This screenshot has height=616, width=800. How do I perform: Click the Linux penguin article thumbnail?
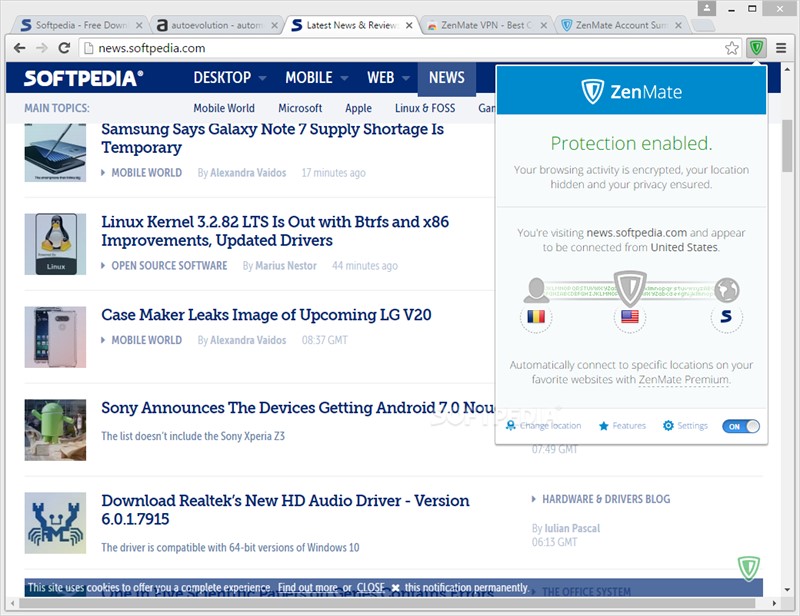tap(55, 244)
